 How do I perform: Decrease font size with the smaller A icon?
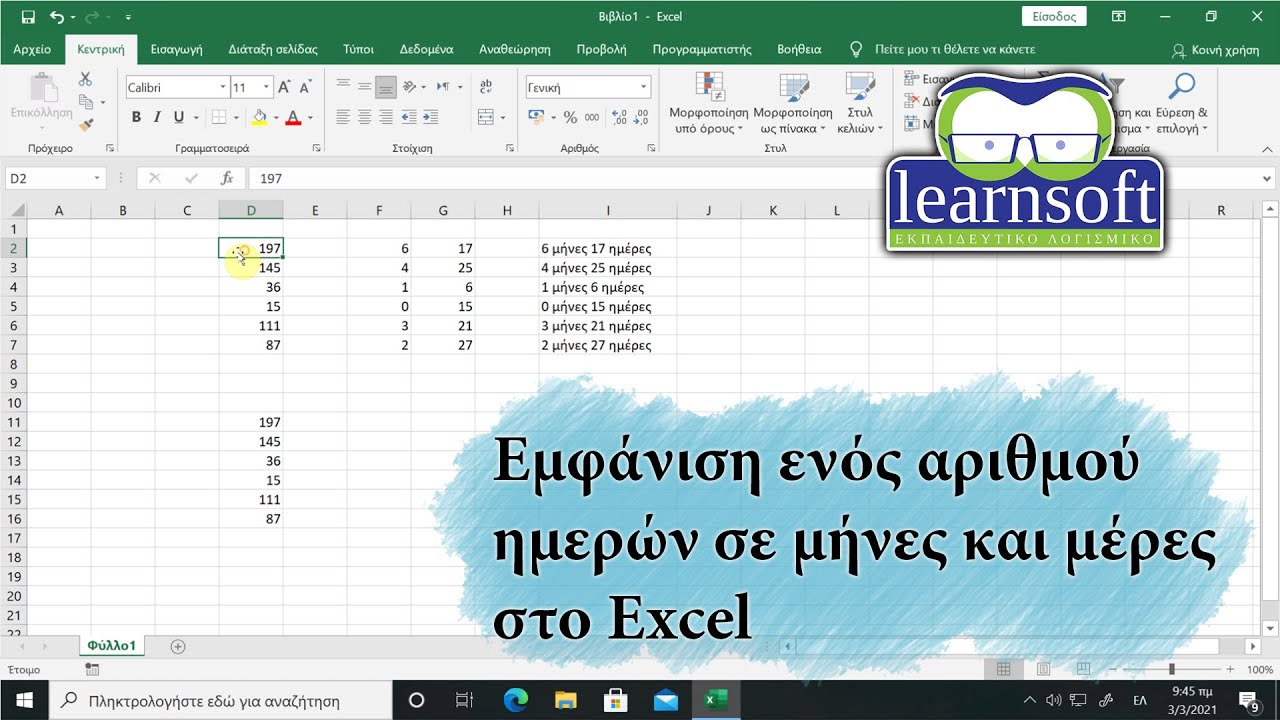click(x=305, y=87)
